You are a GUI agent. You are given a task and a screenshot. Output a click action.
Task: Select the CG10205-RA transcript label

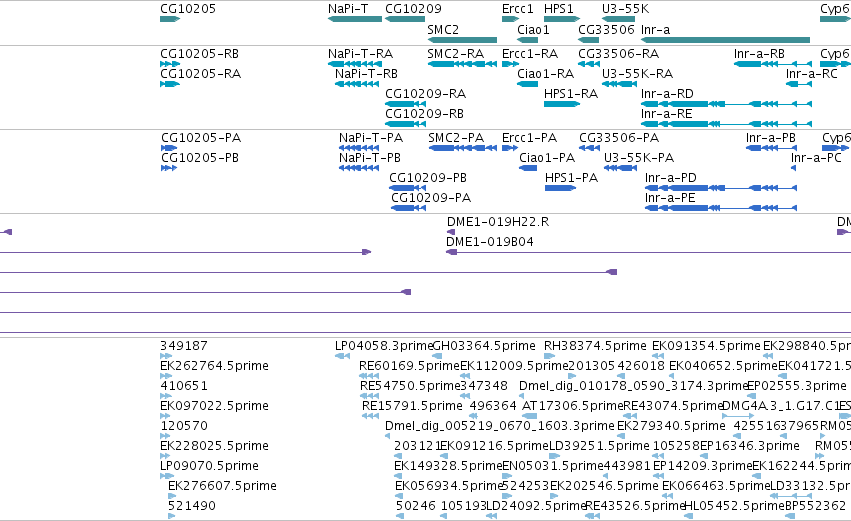point(200,73)
